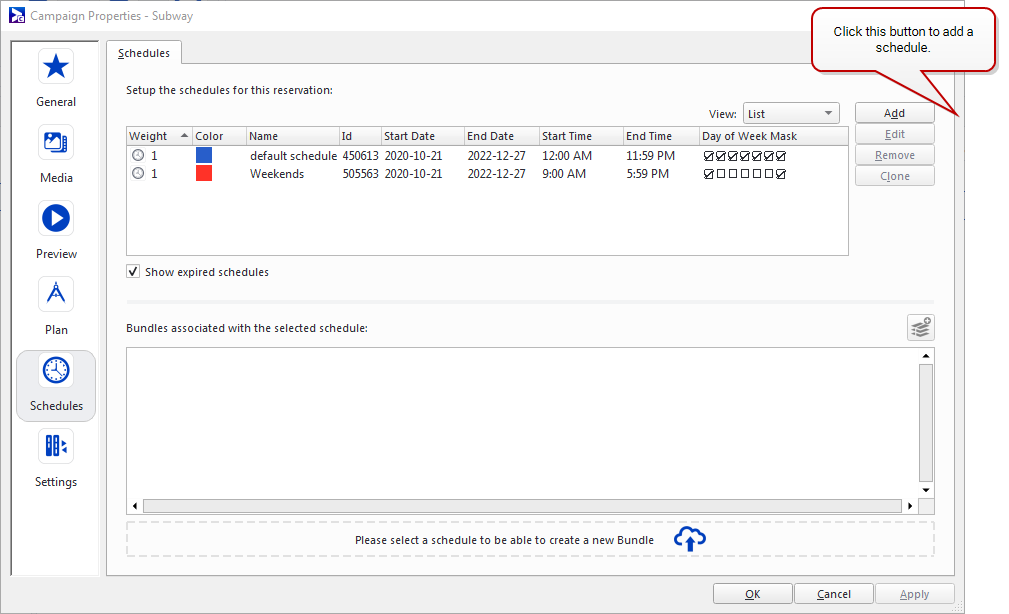Click the Add schedule button
Image resolution: width=1009 pixels, height=614 pixels.
coord(894,113)
